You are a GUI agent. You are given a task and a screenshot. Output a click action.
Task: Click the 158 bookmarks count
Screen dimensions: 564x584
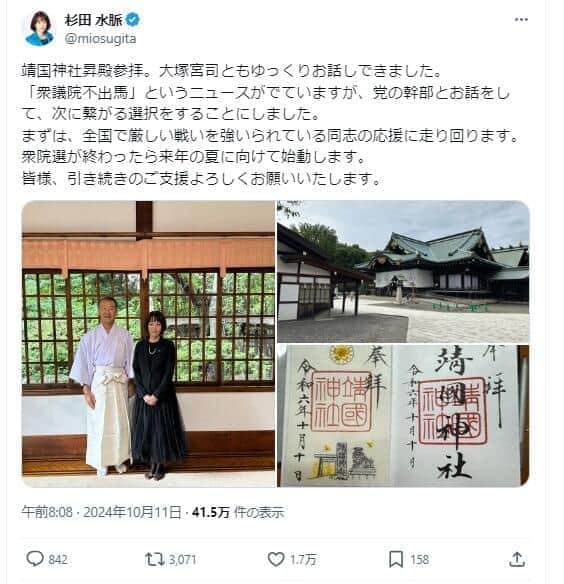[x=420, y=559]
